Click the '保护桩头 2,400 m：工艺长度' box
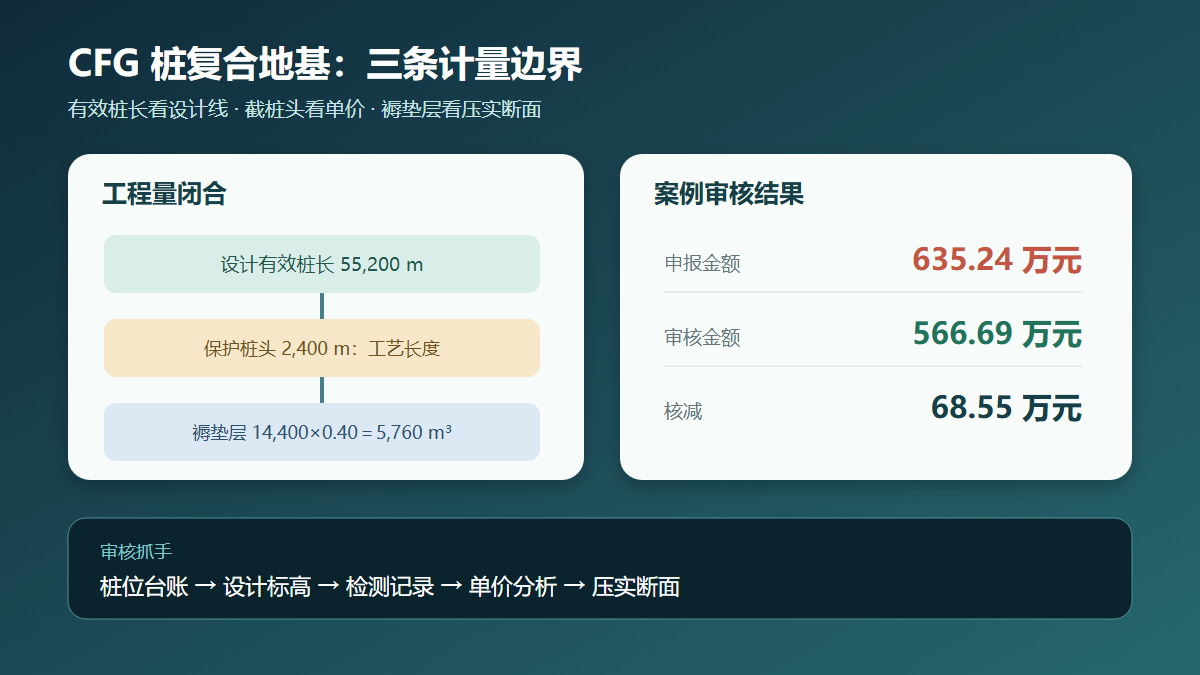The width and height of the screenshot is (1200, 675). coord(322,348)
